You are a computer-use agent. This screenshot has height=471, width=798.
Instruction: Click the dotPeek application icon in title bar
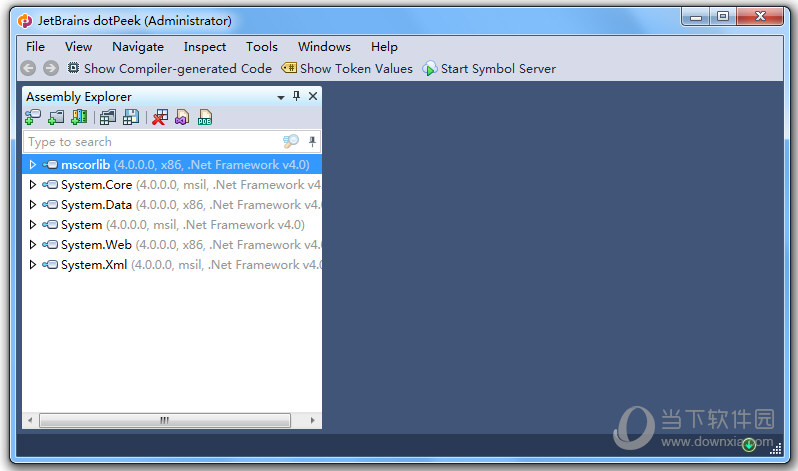click(x=24, y=21)
